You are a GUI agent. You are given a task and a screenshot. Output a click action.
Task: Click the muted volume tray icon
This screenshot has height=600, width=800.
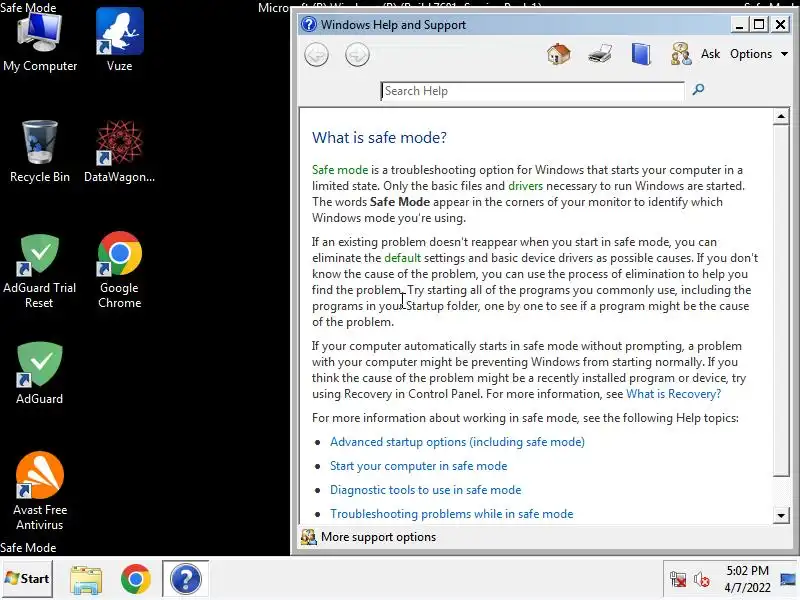click(x=702, y=580)
